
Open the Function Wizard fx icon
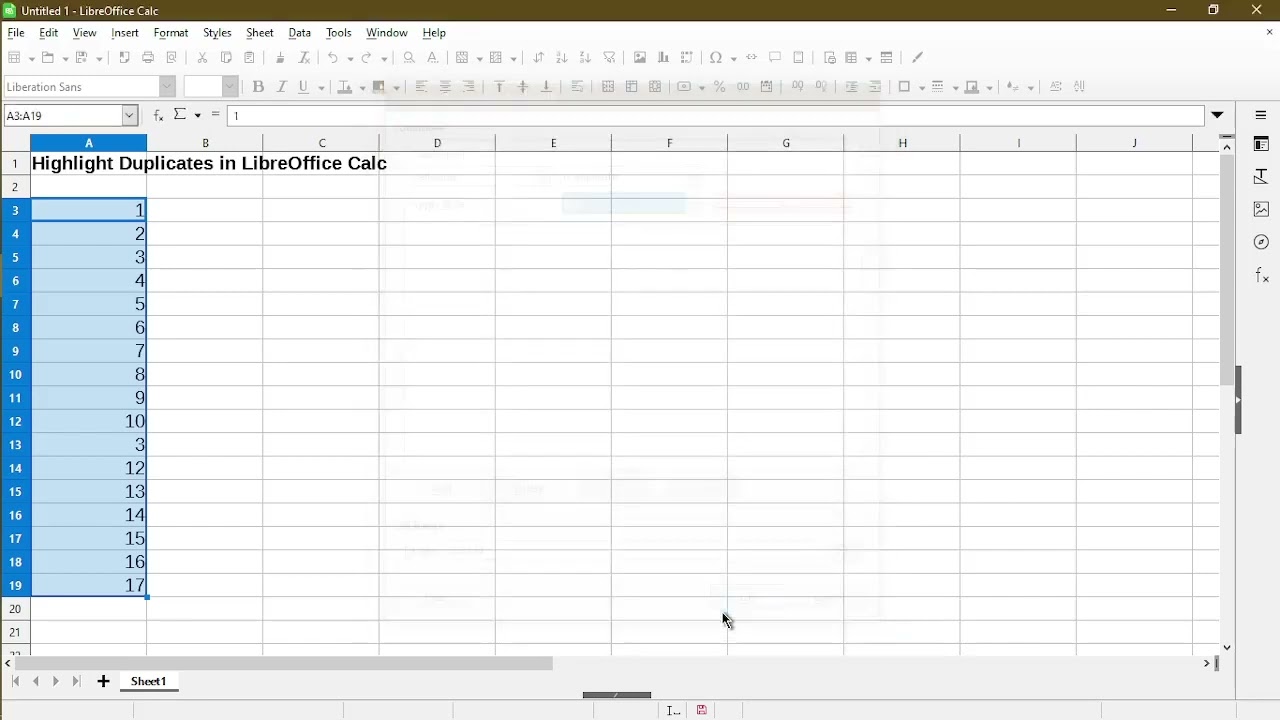tap(157, 115)
